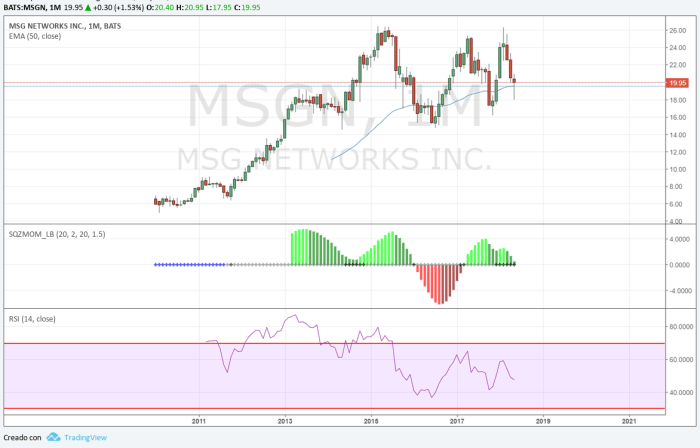
Task: Click the 2013 label on time axis
Action: click(285, 421)
